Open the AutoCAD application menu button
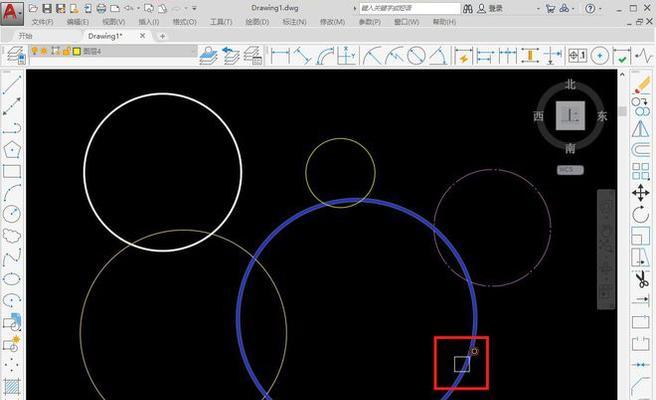Image resolution: width=656 pixels, height=400 pixels. 11,13
